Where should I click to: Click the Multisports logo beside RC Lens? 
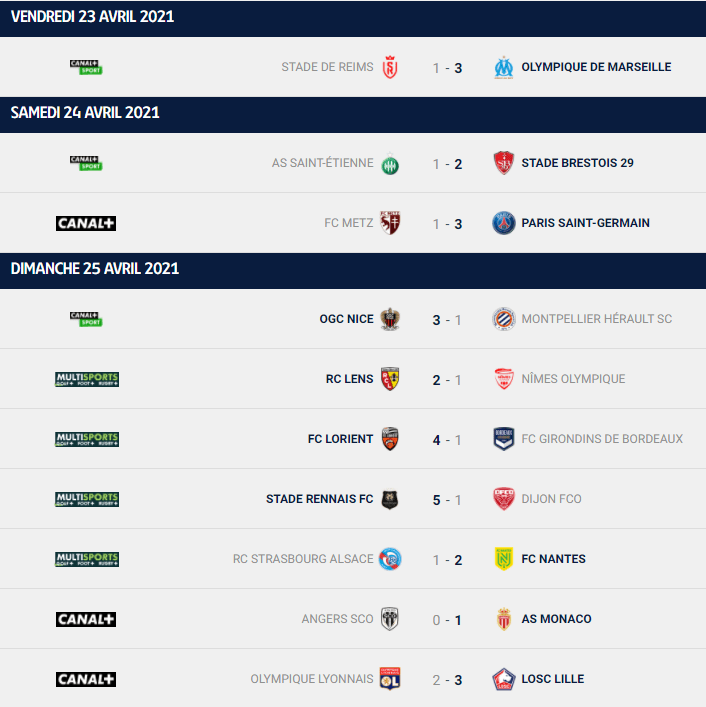[86, 379]
